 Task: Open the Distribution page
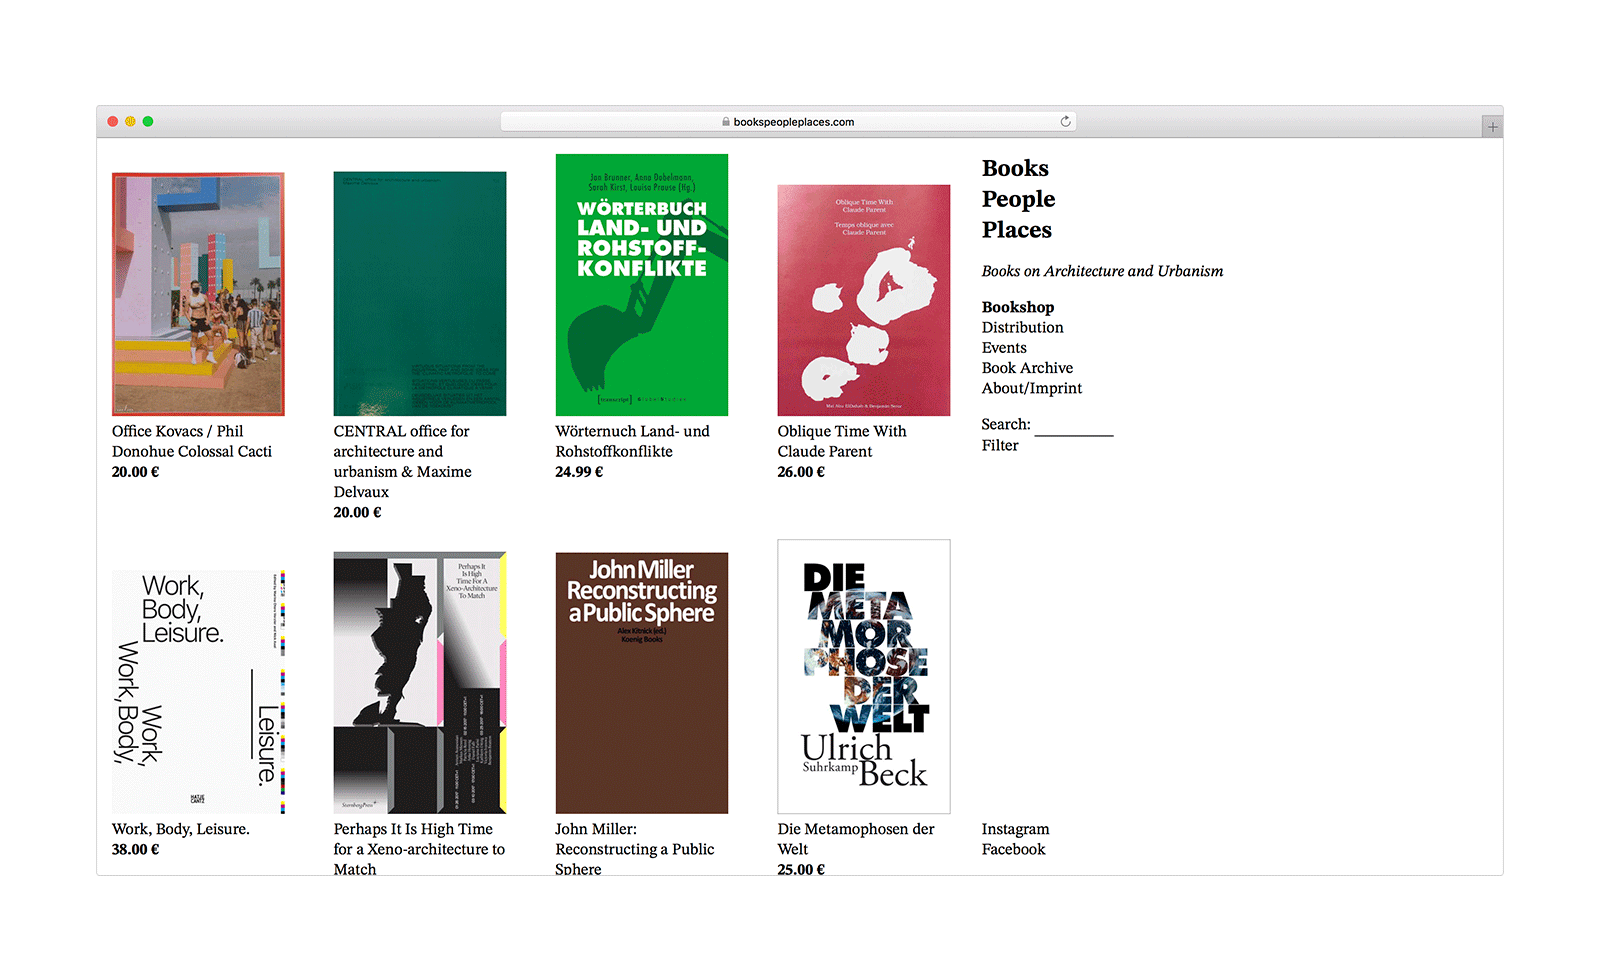(1022, 327)
